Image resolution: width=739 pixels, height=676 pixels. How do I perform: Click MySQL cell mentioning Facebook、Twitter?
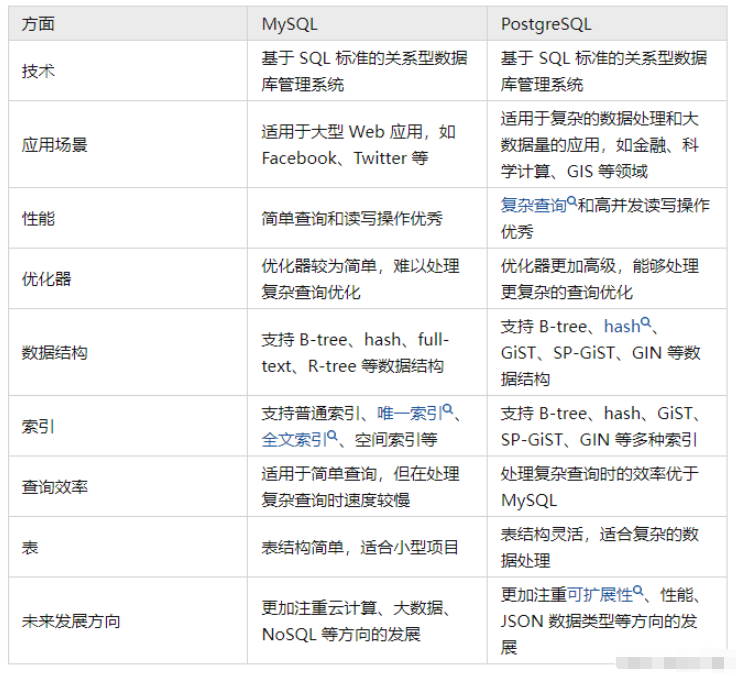(x=367, y=145)
